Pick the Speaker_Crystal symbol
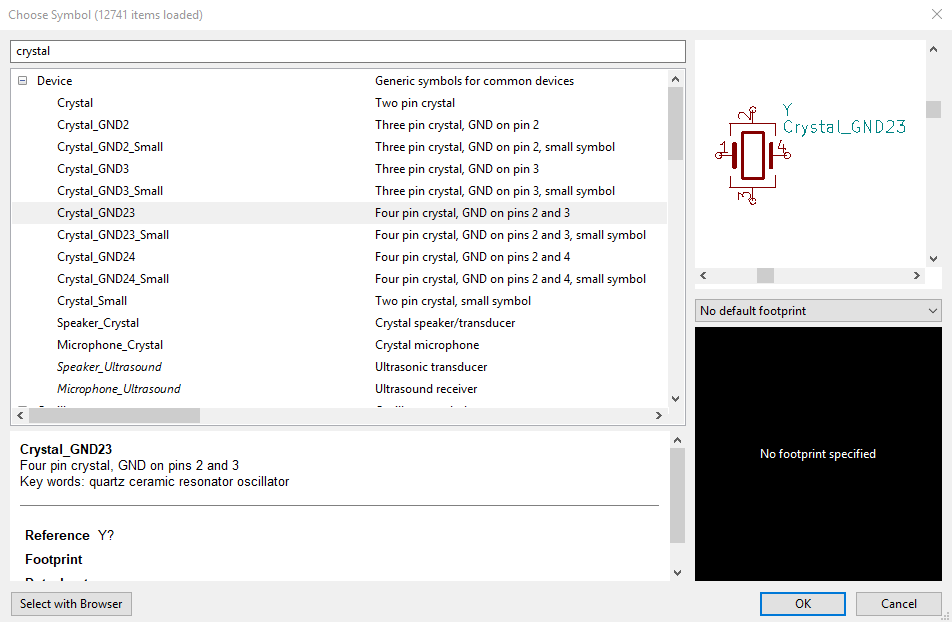 pos(98,323)
